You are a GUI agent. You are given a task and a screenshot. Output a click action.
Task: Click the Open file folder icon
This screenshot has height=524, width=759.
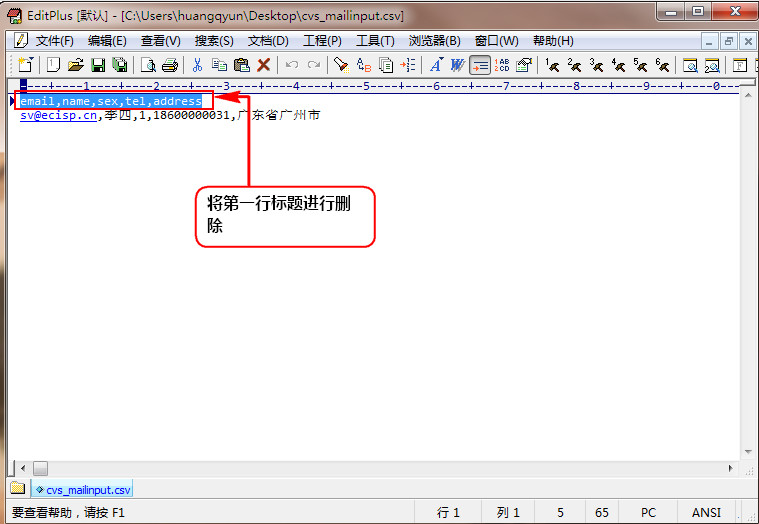click(75, 65)
